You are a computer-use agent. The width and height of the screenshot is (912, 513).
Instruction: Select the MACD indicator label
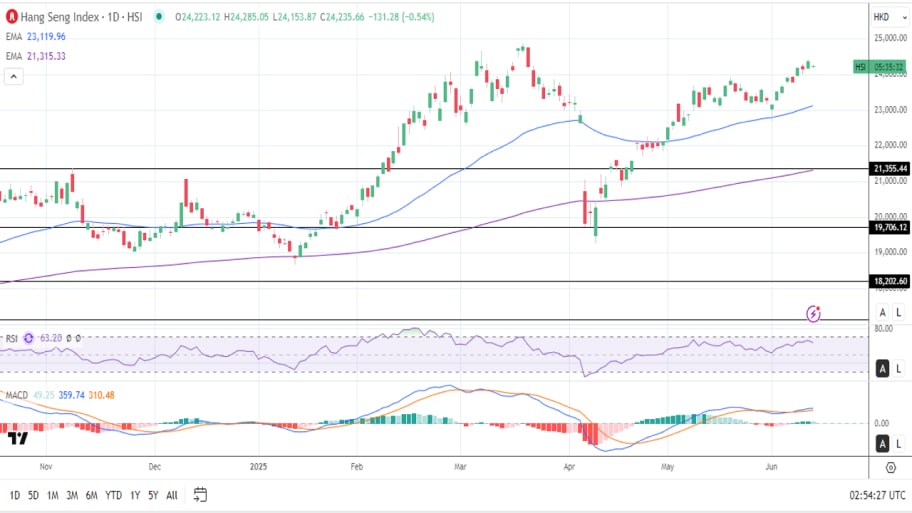coord(17,395)
